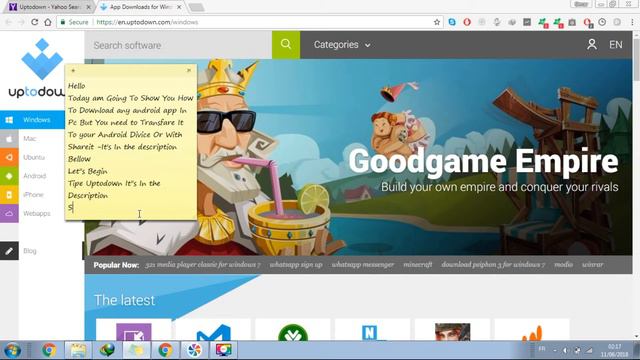The image size is (640, 360).
Task: Click the green search magnifier button
Action: point(286,44)
